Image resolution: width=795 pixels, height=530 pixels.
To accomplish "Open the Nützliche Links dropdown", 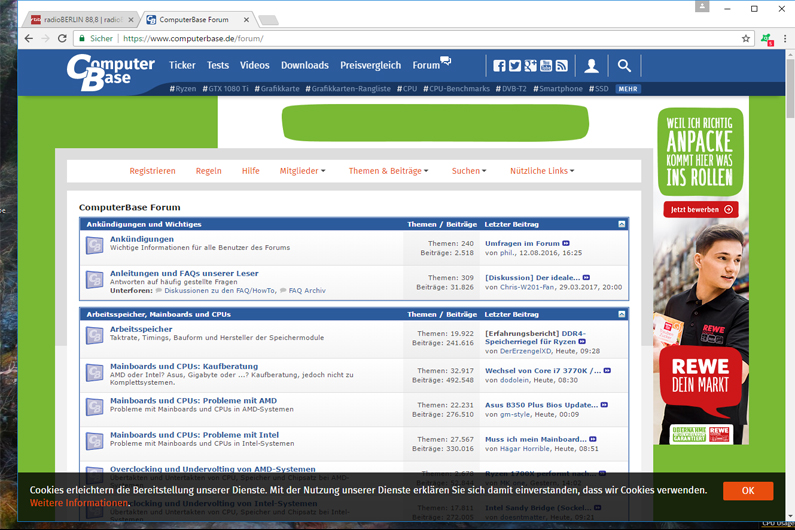I will click(x=542, y=171).
